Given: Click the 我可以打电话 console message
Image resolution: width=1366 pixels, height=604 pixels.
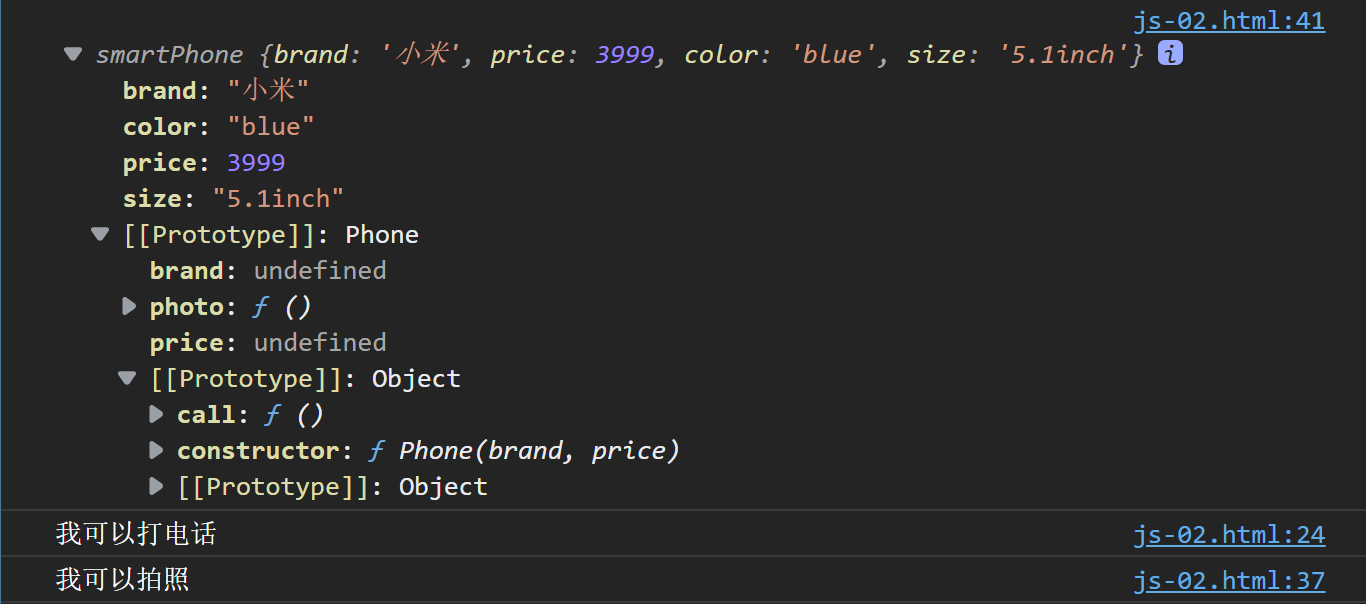Looking at the screenshot, I should point(136,534).
